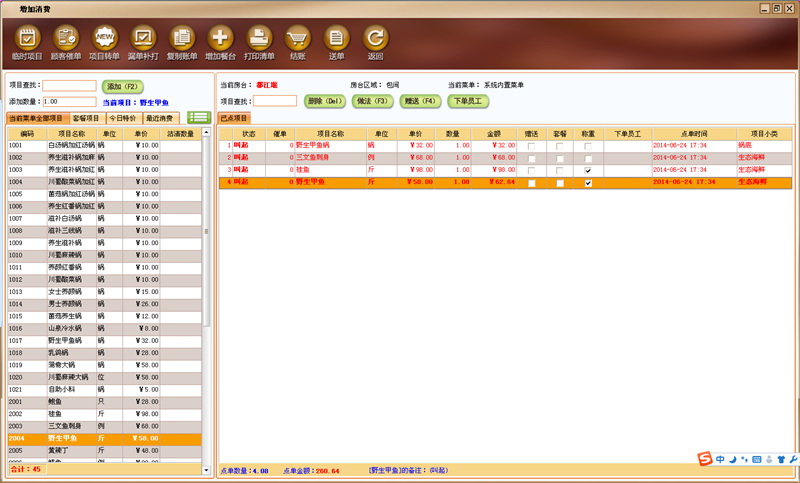Select menu row 2002 桂鱼

[x=105, y=414]
